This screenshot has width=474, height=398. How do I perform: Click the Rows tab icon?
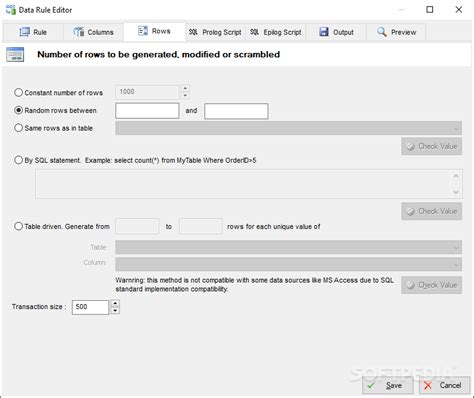point(143,31)
